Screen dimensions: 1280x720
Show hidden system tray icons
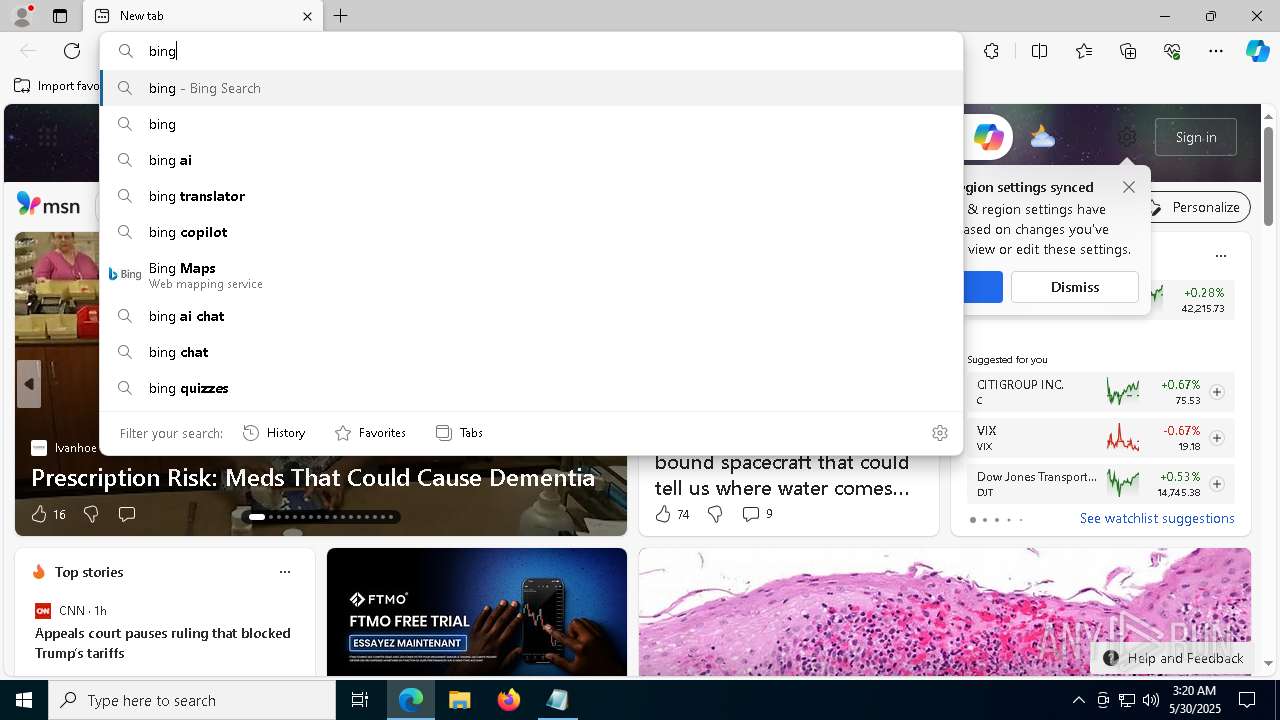[x=1079, y=700]
